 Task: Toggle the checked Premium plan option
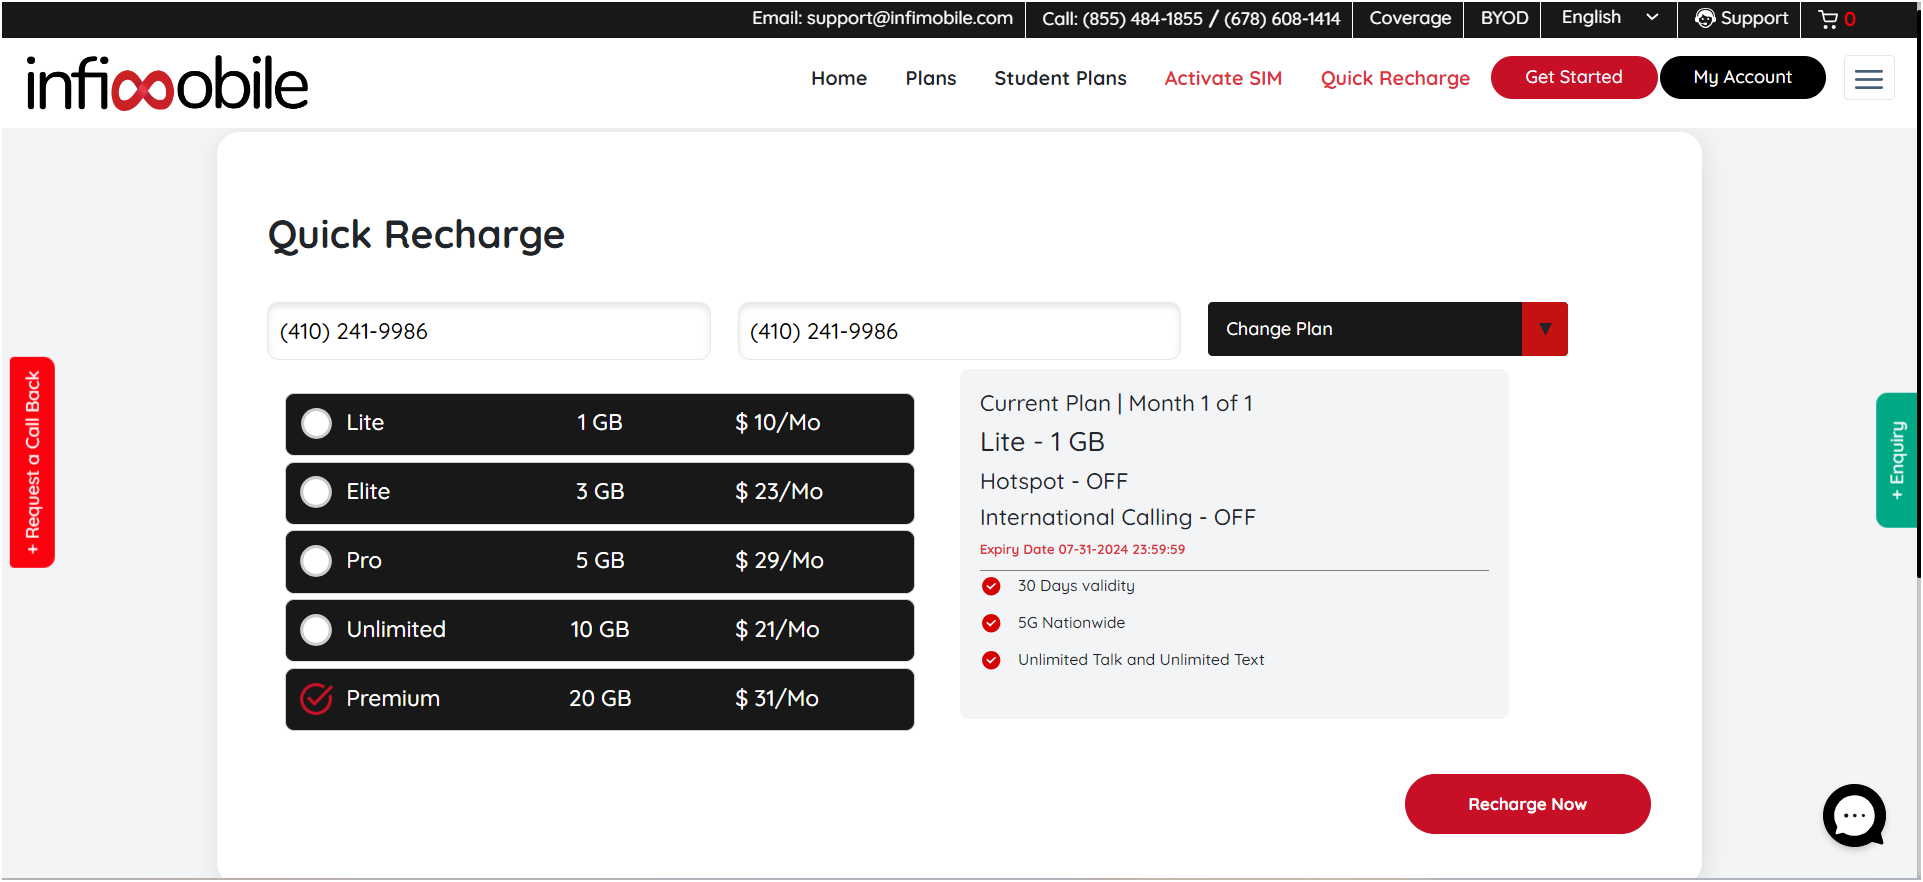tap(316, 699)
